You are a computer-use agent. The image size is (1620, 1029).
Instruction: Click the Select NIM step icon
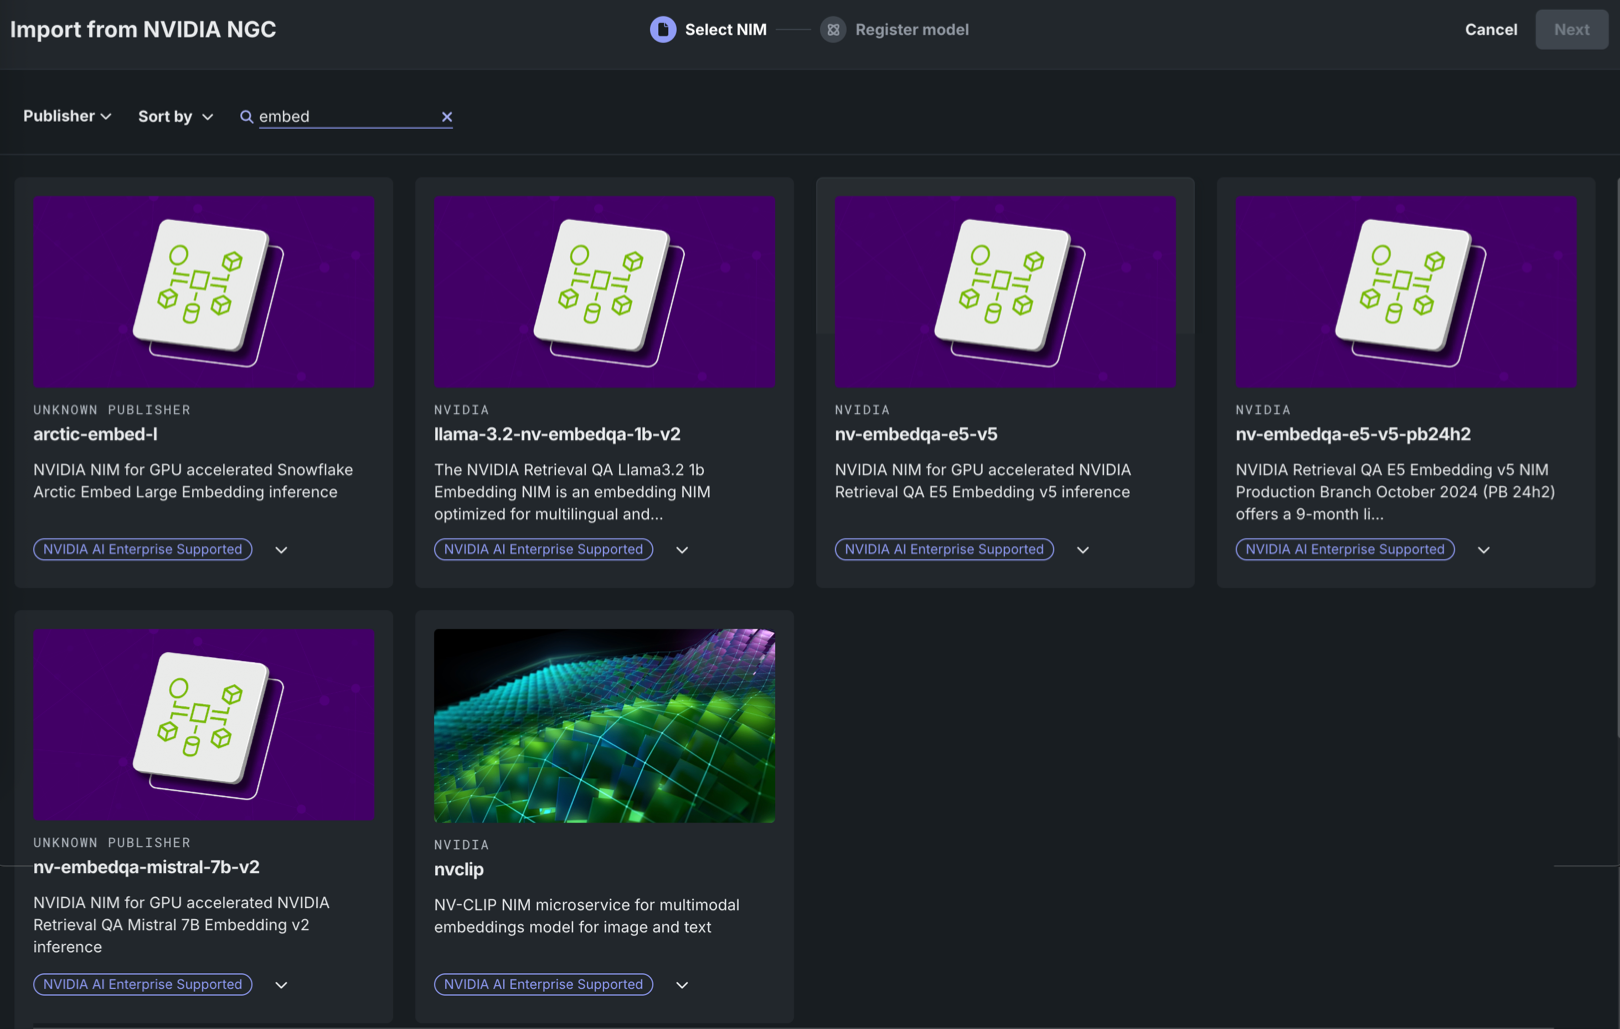point(662,30)
